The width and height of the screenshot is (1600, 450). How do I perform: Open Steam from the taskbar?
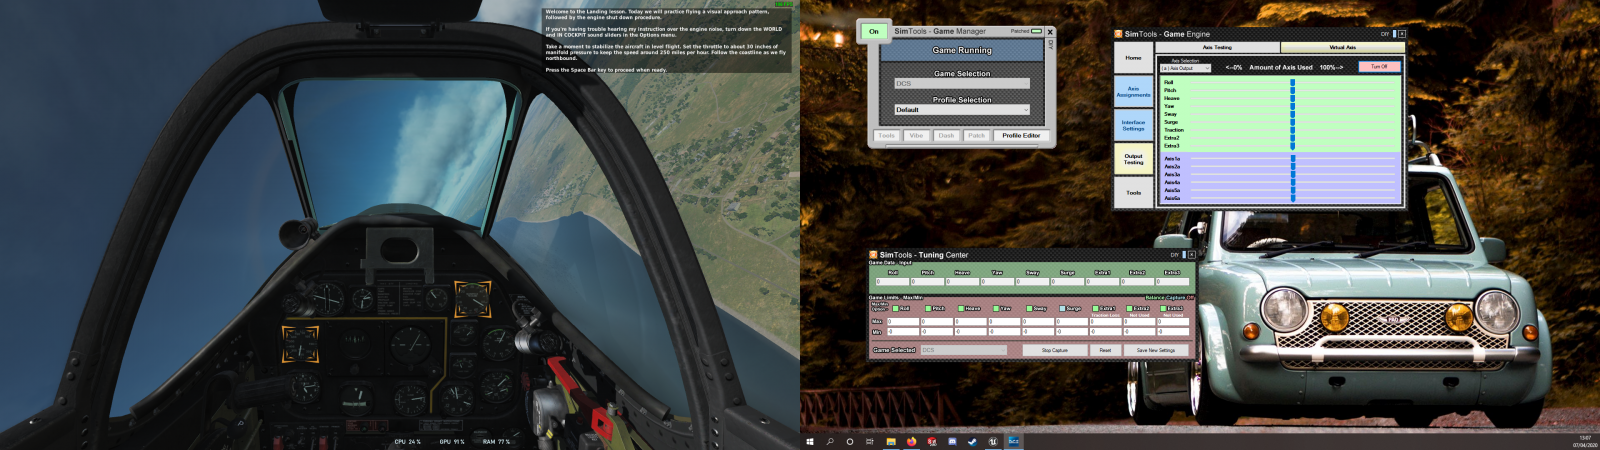tap(972, 441)
